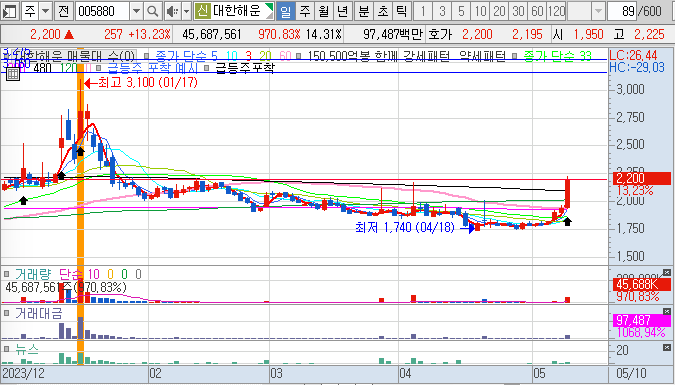The height and width of the screenshot is (385, 675).
Task: Select the 5 interval button
Action: tap(461, 11)
